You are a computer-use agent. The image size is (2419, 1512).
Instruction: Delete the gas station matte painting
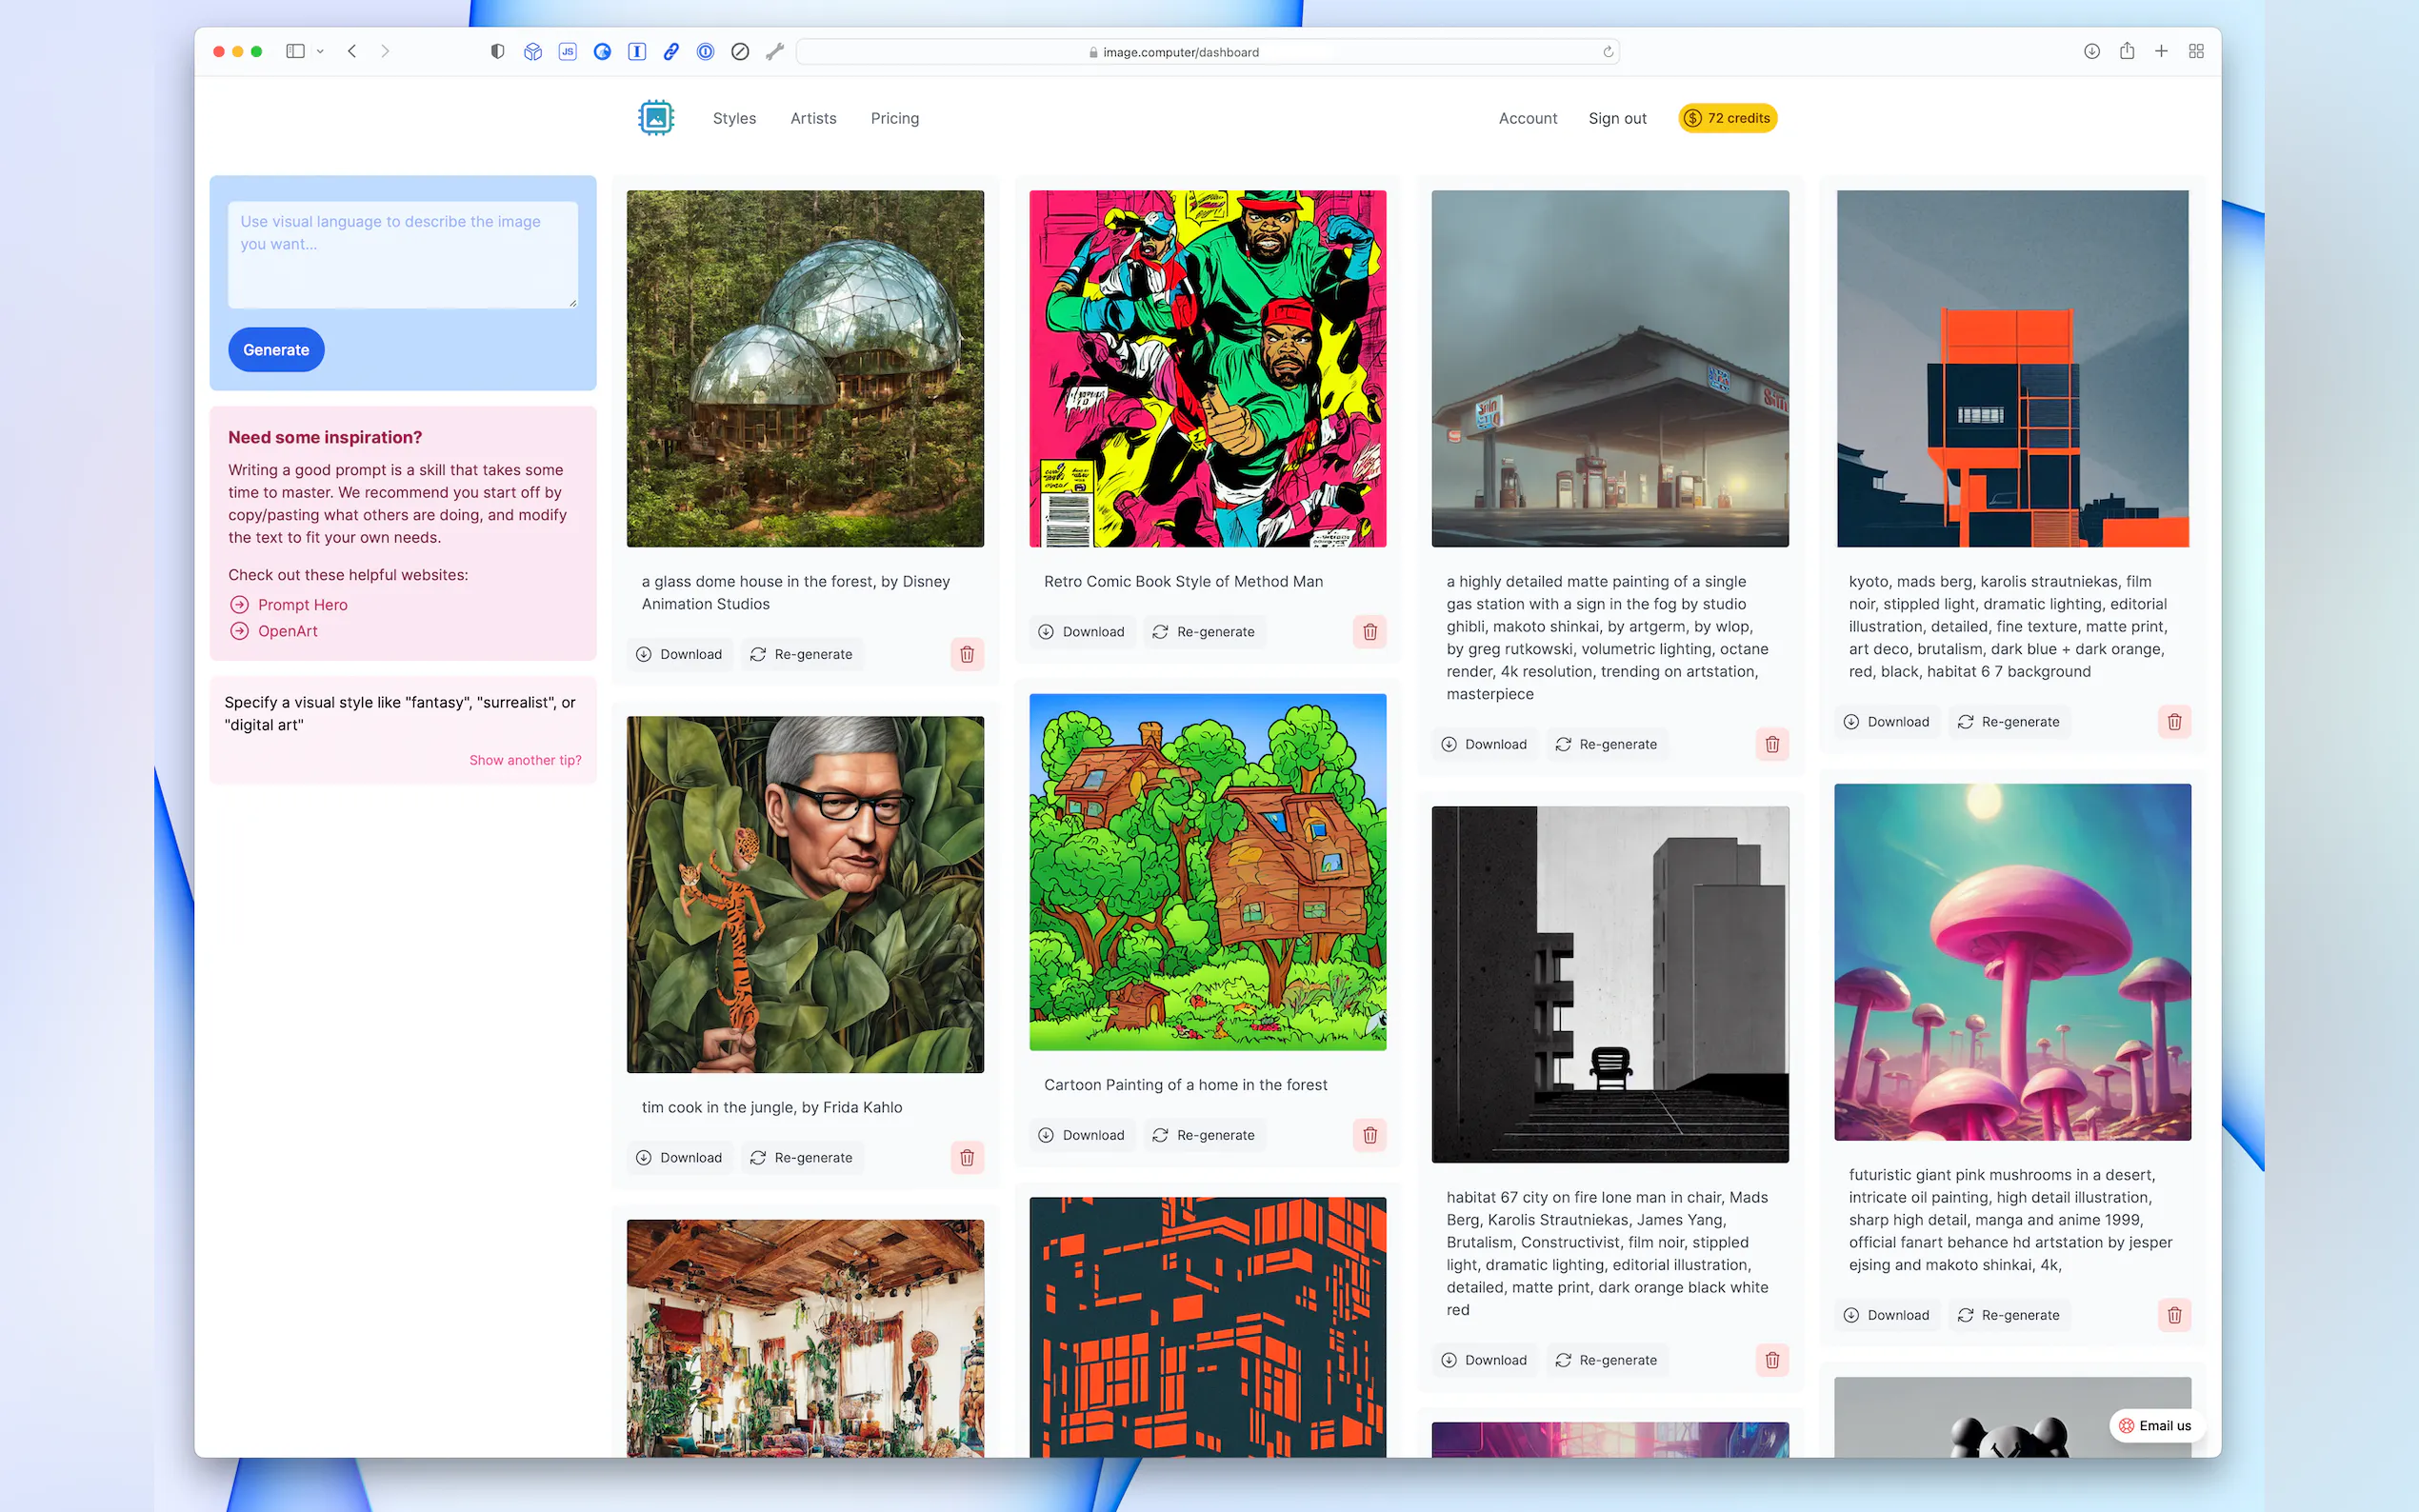[1771, 744]
